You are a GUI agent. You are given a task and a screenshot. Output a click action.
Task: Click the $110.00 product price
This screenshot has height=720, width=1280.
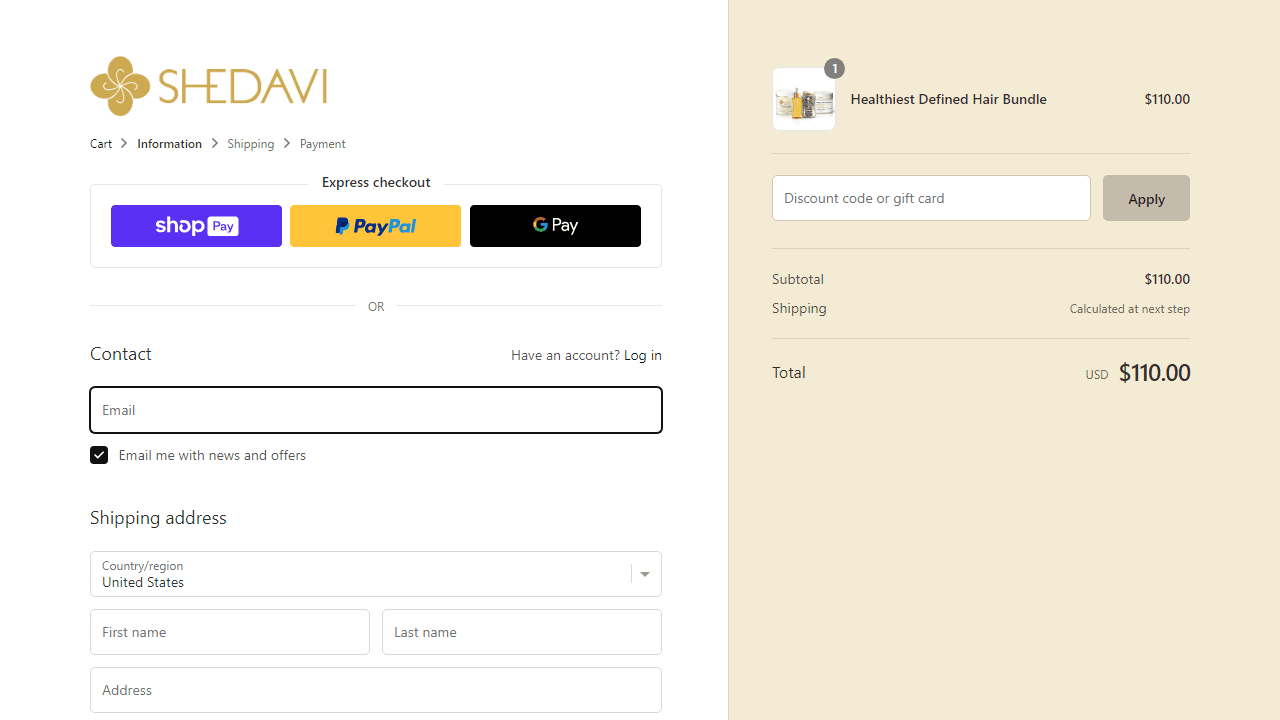click(x=1167, y=99)
